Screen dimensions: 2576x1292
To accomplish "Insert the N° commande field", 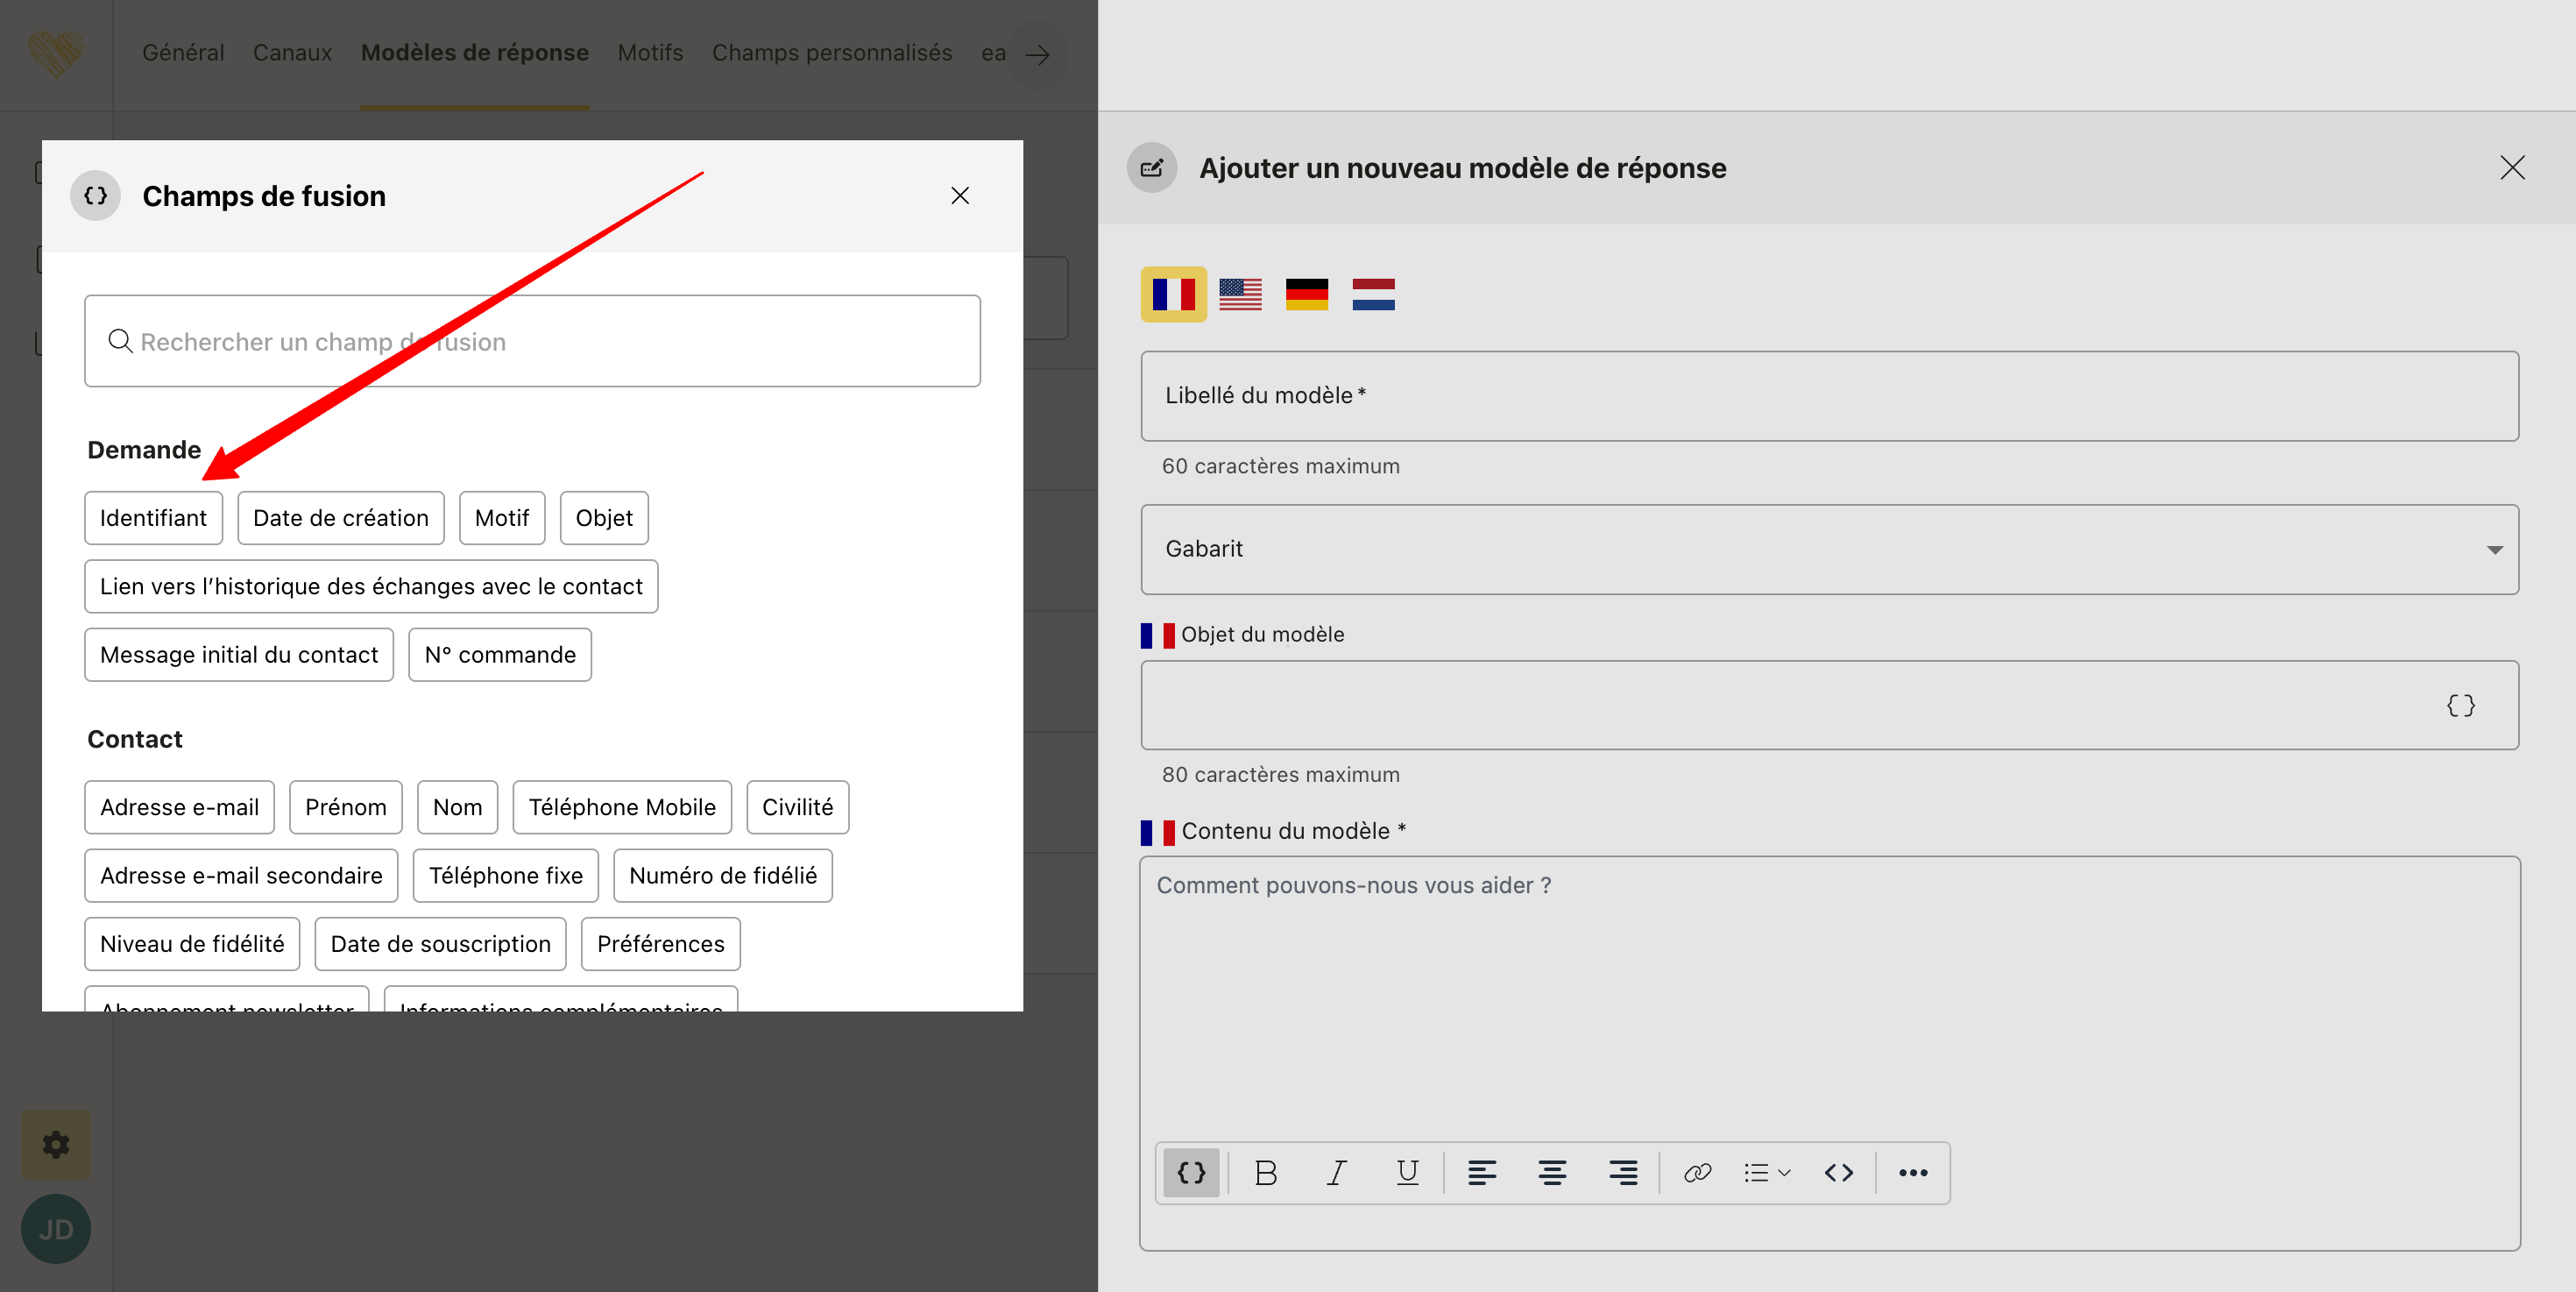I will click(x=500, y=655).
